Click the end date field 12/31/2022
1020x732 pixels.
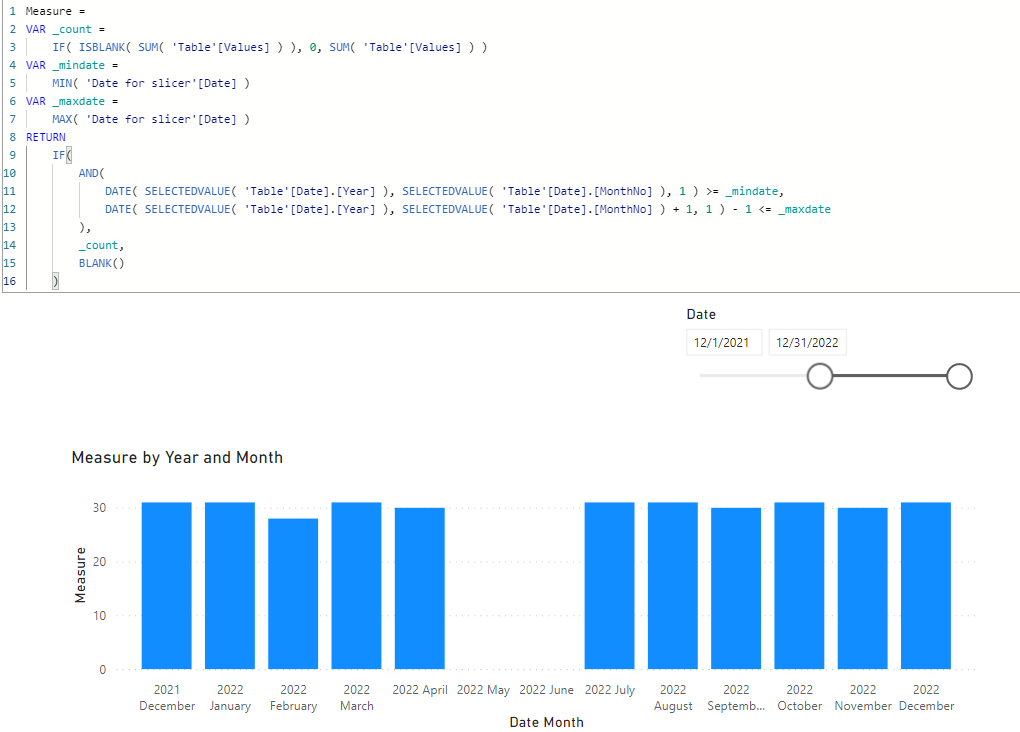coord(807,342)
